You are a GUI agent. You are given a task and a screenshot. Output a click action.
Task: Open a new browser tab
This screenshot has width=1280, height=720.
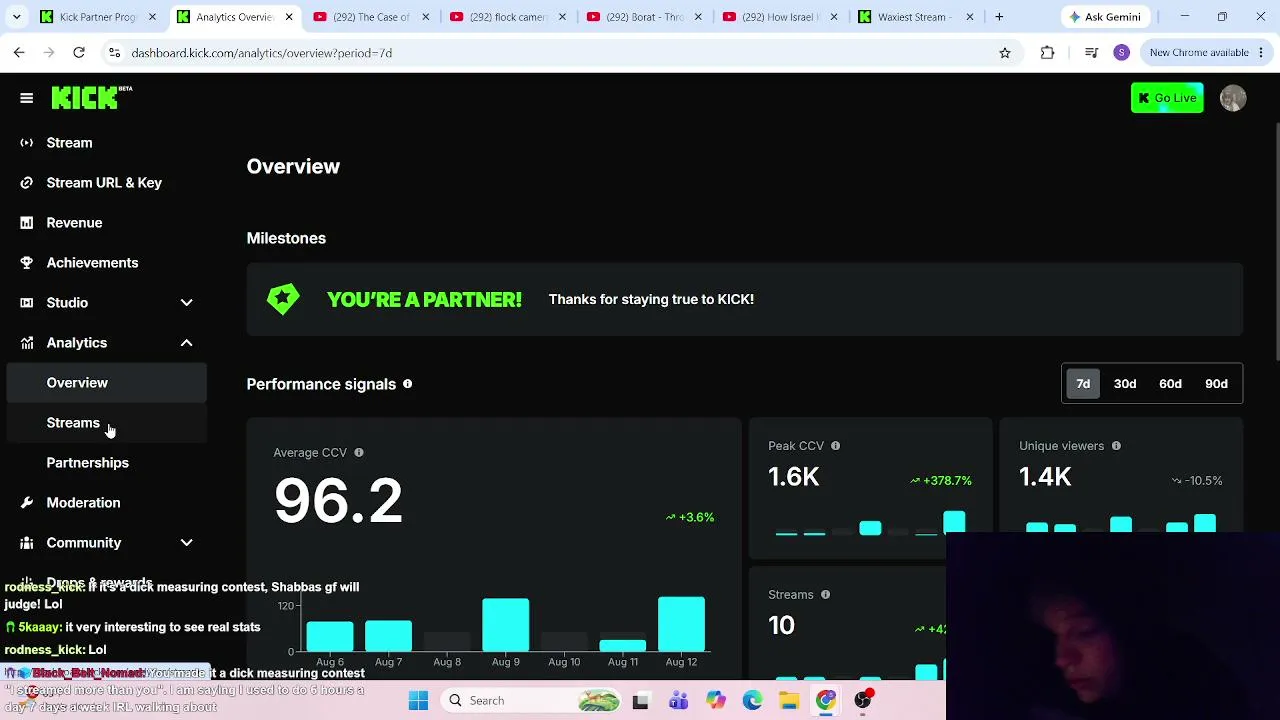pyautogui.click(x=999, y=17)
